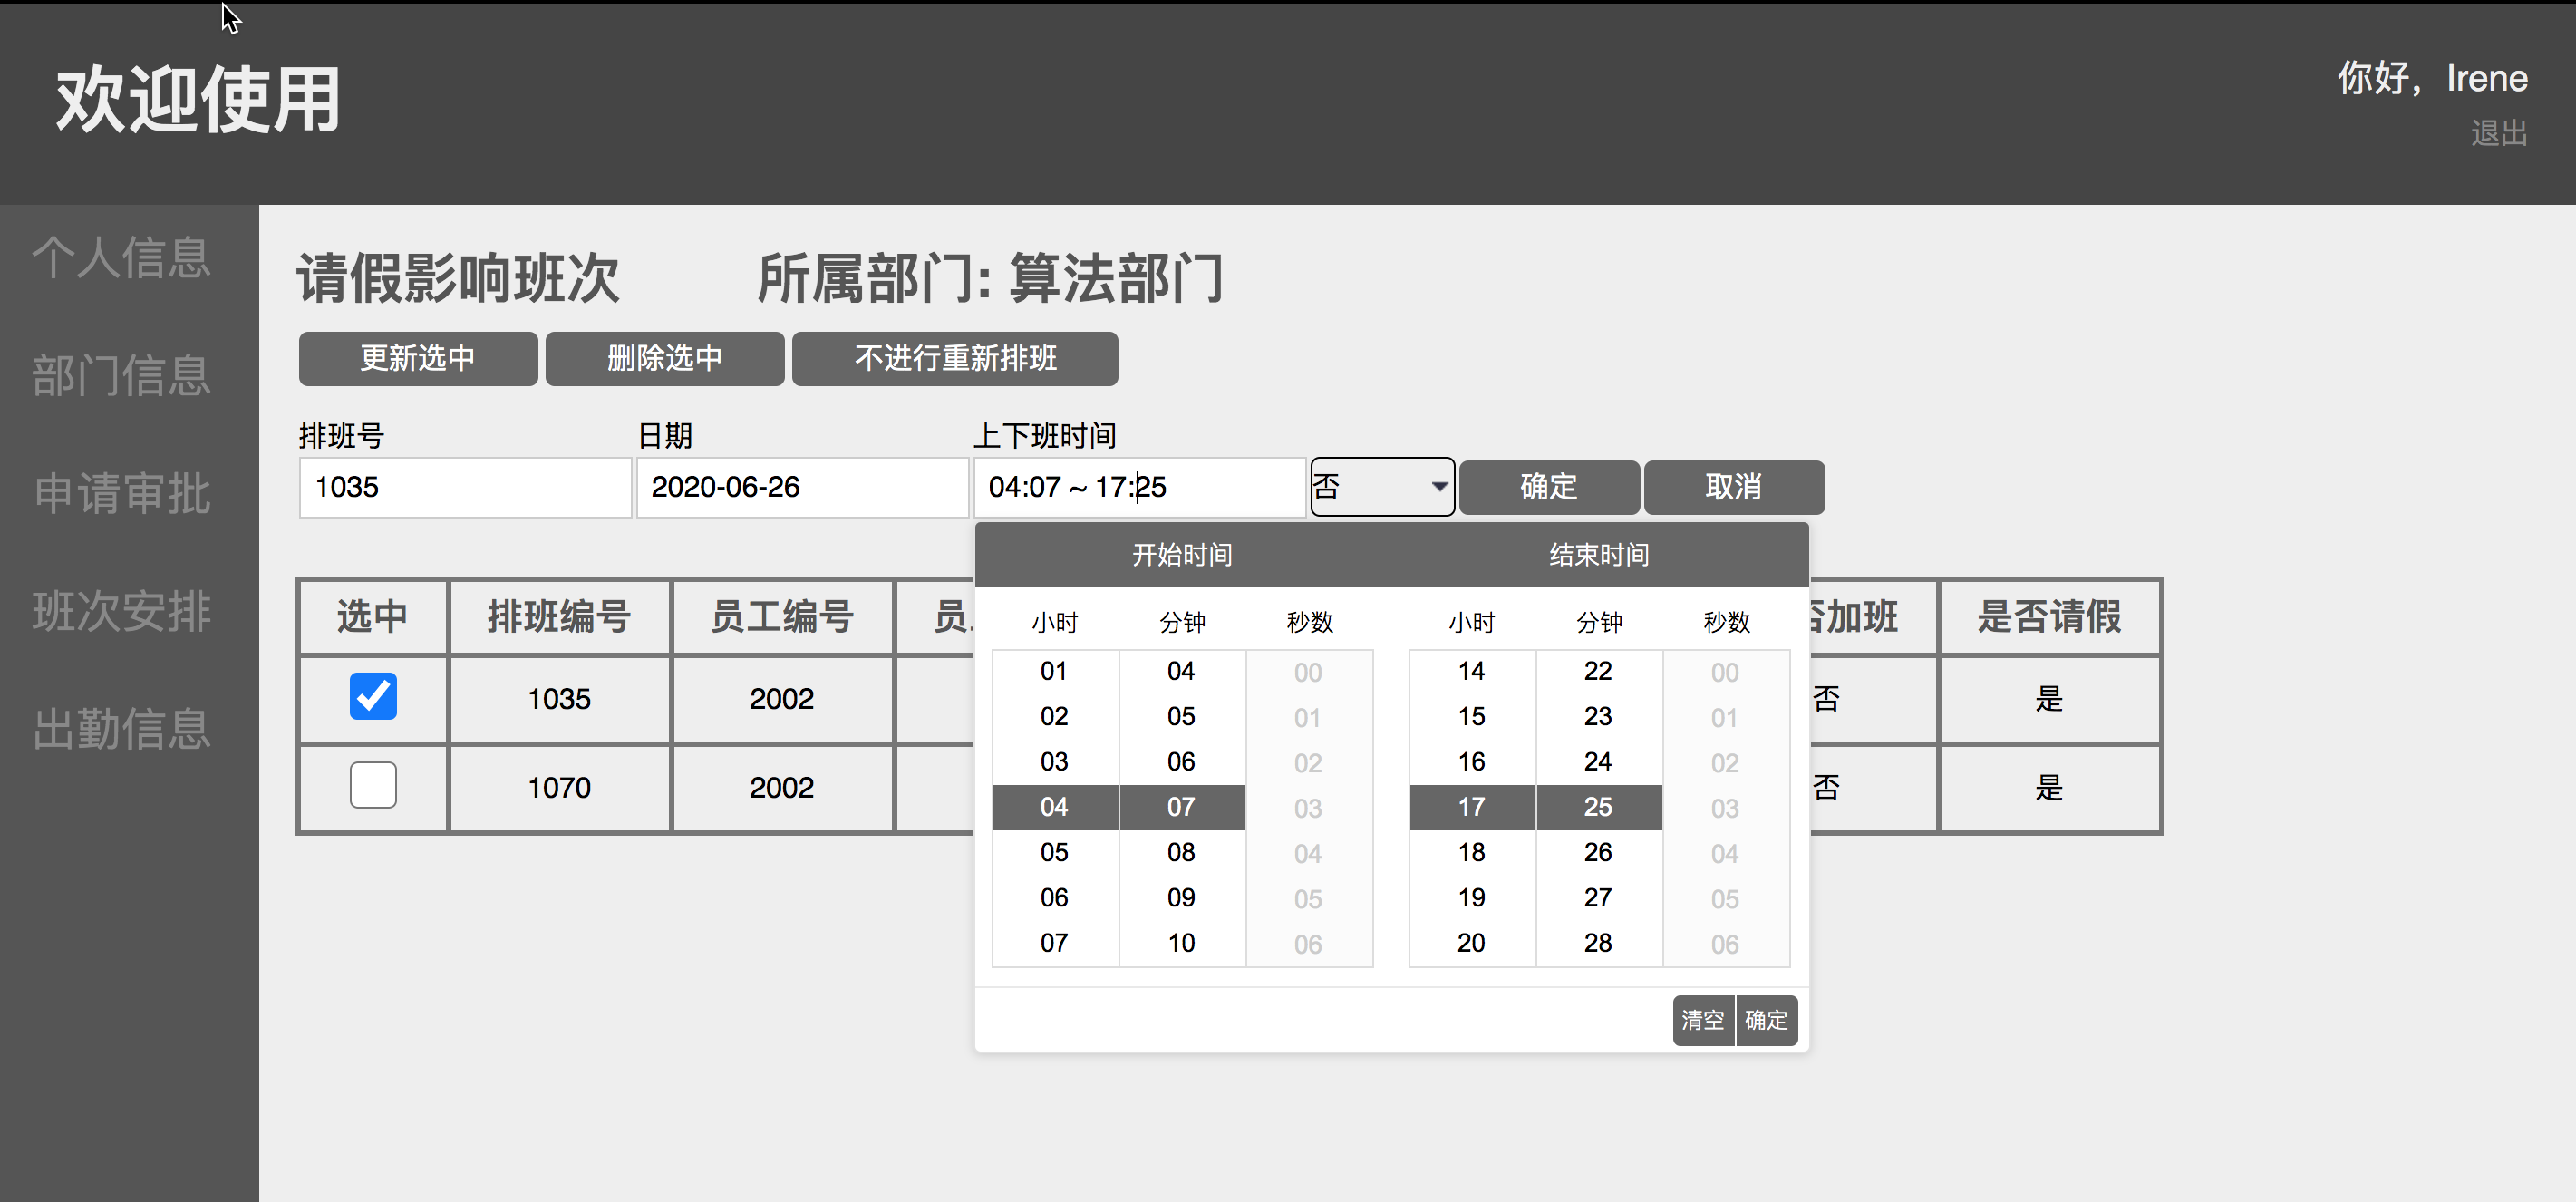Click the 日期 field showing 2020-06-26
Image resolution: width=2576 pixels, height=1202 pixels.
[802, 487]
